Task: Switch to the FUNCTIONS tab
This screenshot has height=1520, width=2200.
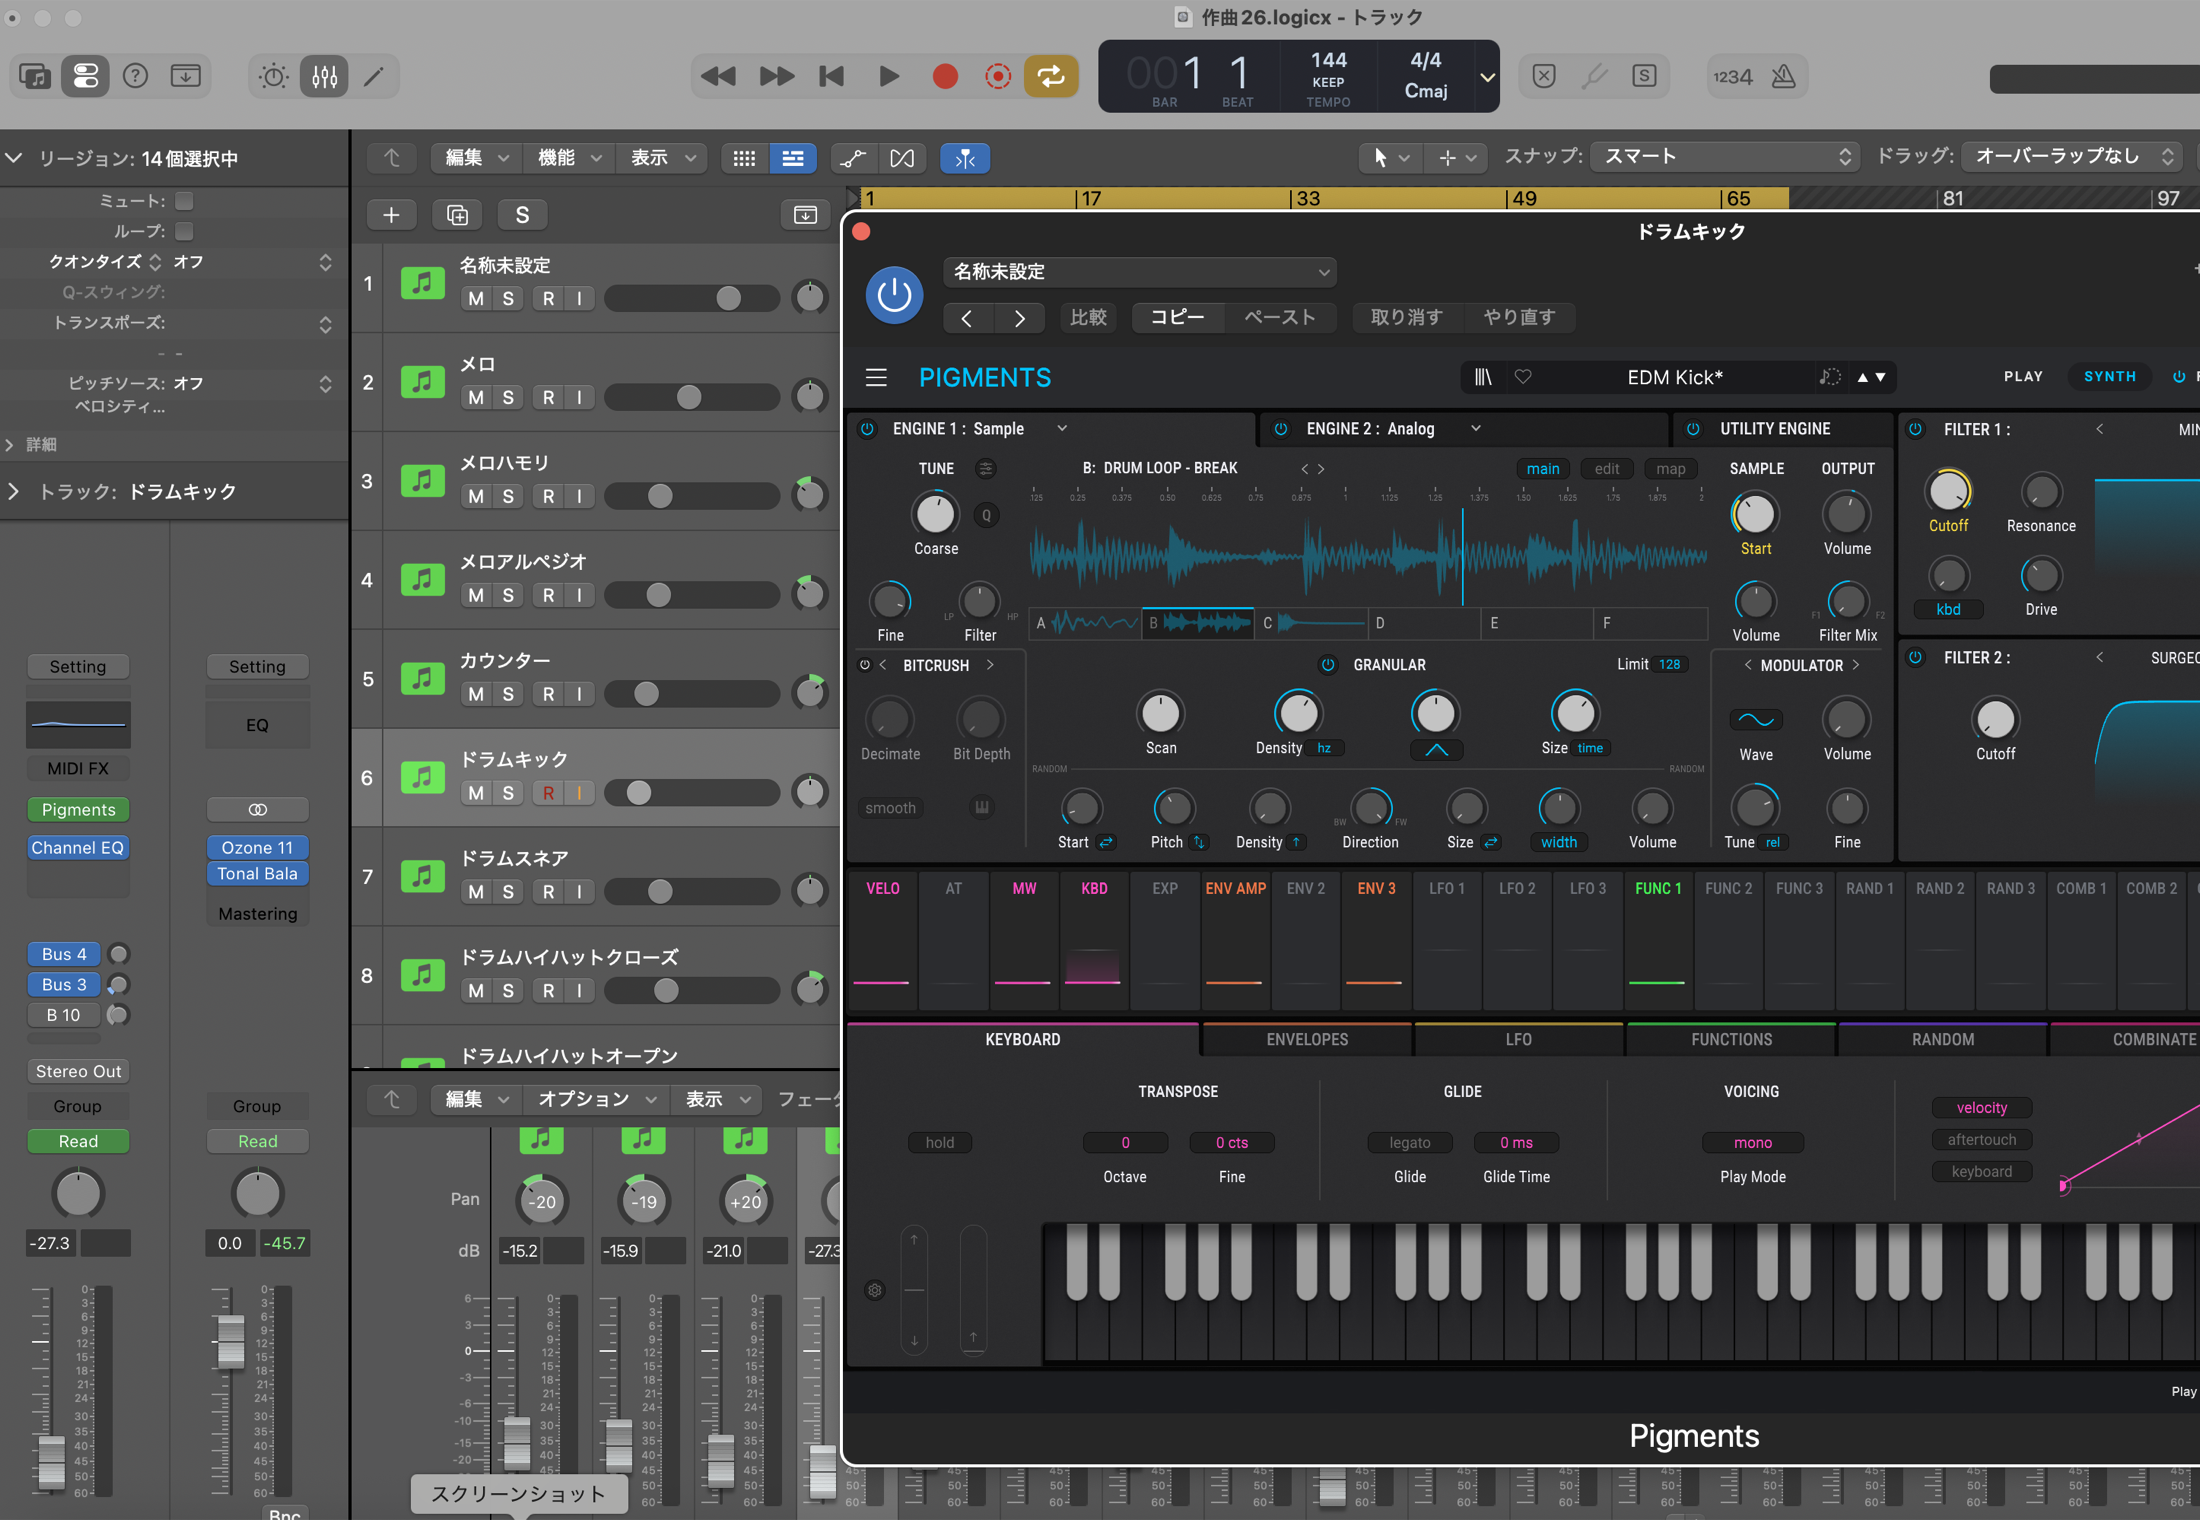Action: click(1731, 1040)
